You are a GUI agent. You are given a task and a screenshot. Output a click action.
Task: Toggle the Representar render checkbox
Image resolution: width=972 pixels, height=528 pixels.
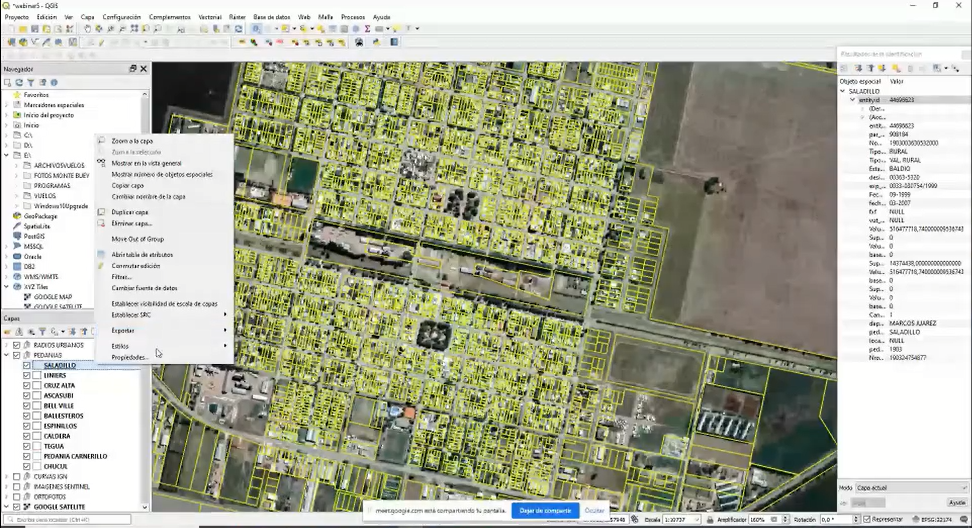(x=867, y=519)
